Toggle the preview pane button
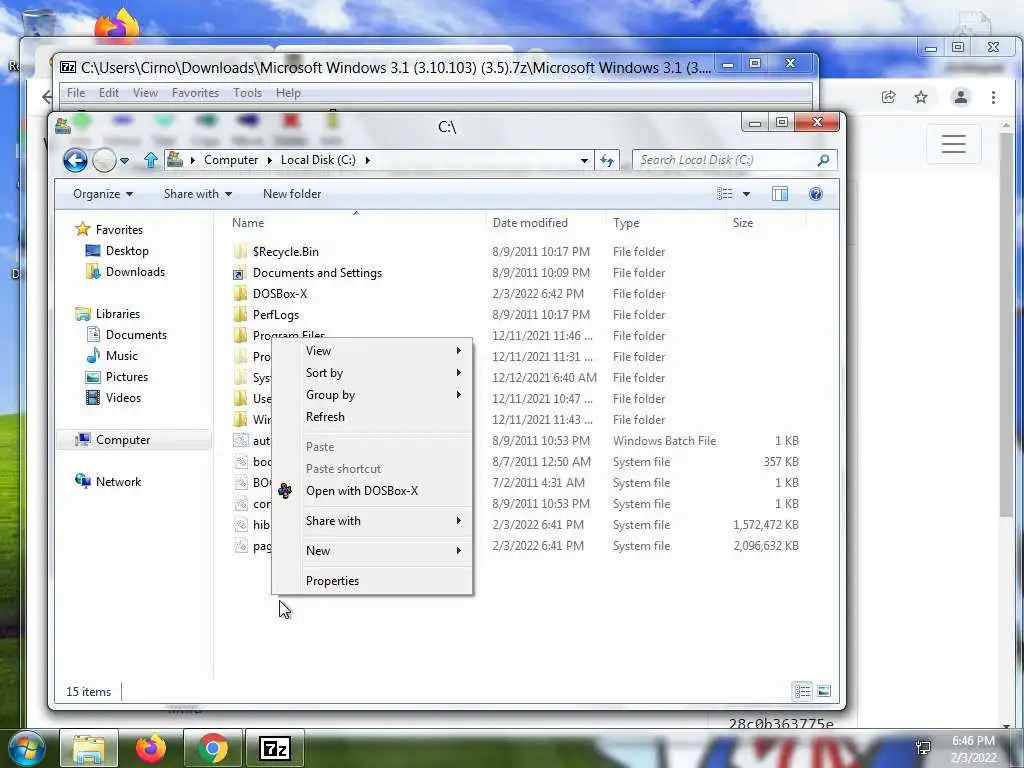The width and height of the screenshot is (1024, 768). coord(780,194)
